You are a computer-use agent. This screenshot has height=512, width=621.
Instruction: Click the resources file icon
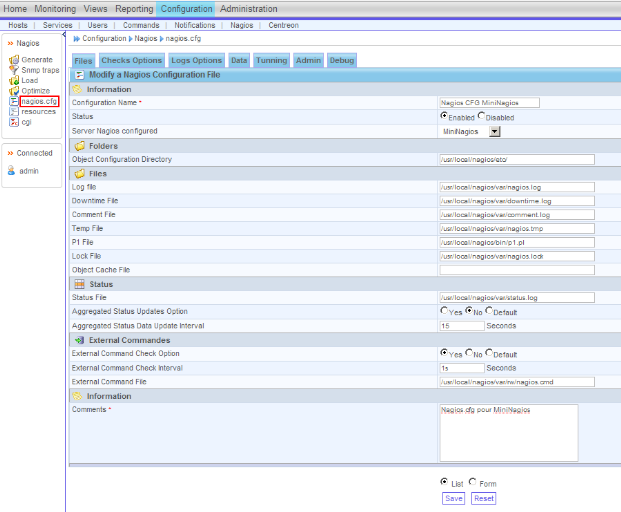pos(13,112)
